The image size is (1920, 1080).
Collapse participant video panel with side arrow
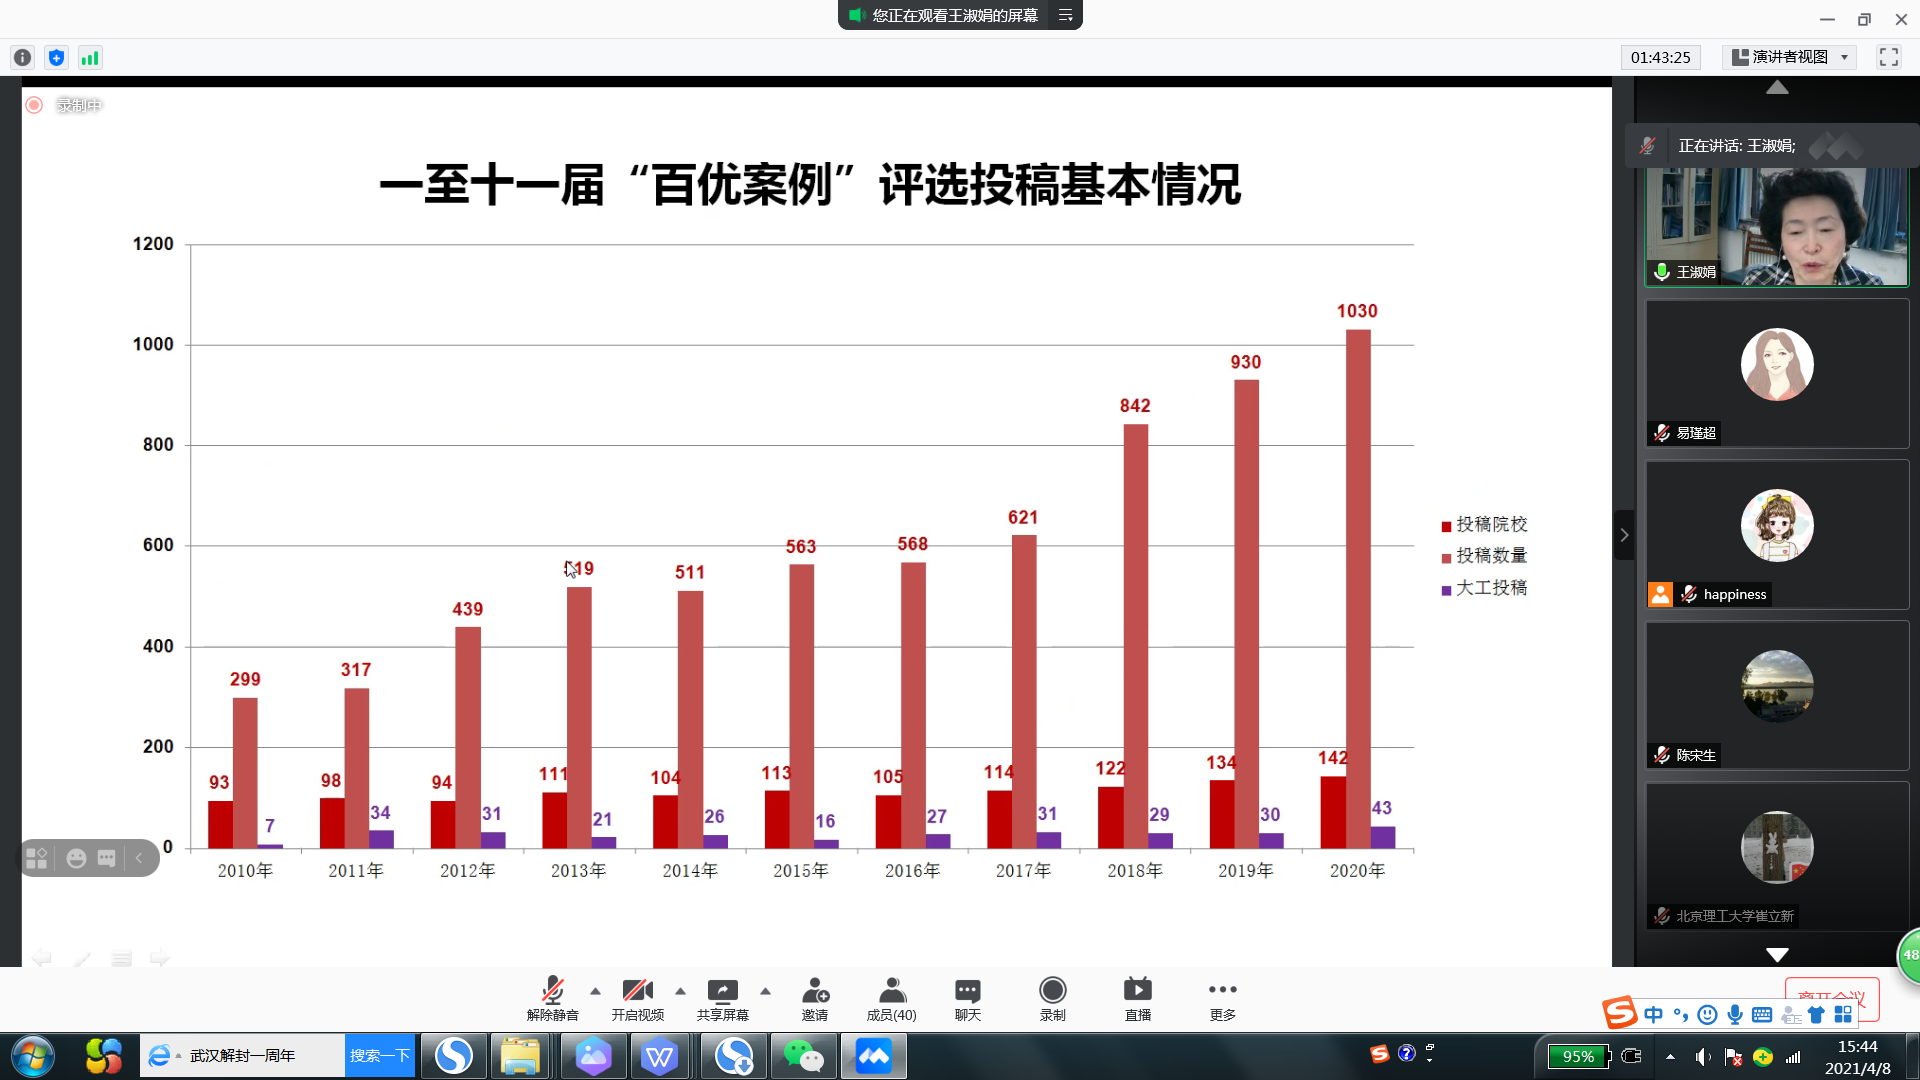1624,535
